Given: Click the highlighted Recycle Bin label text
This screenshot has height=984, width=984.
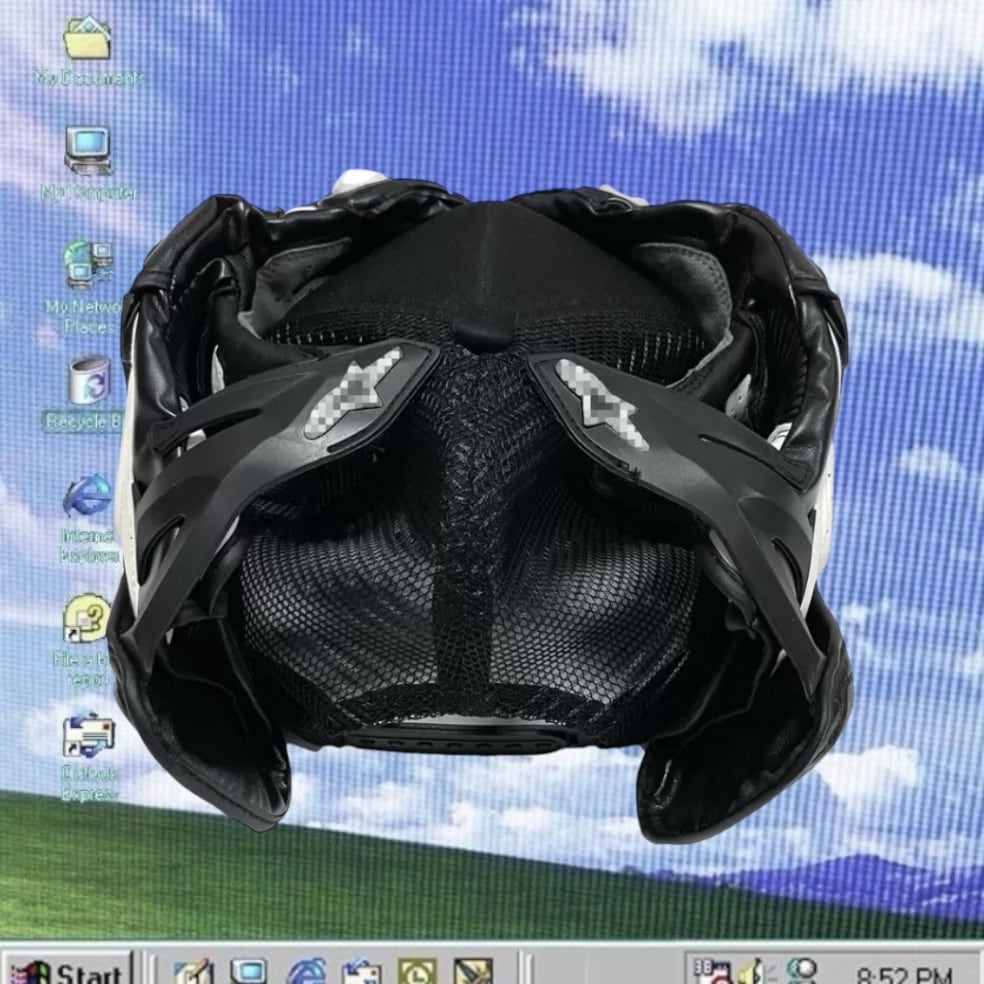Looking at the screenshot, I should pyautogui.click(x=83, y=422).
